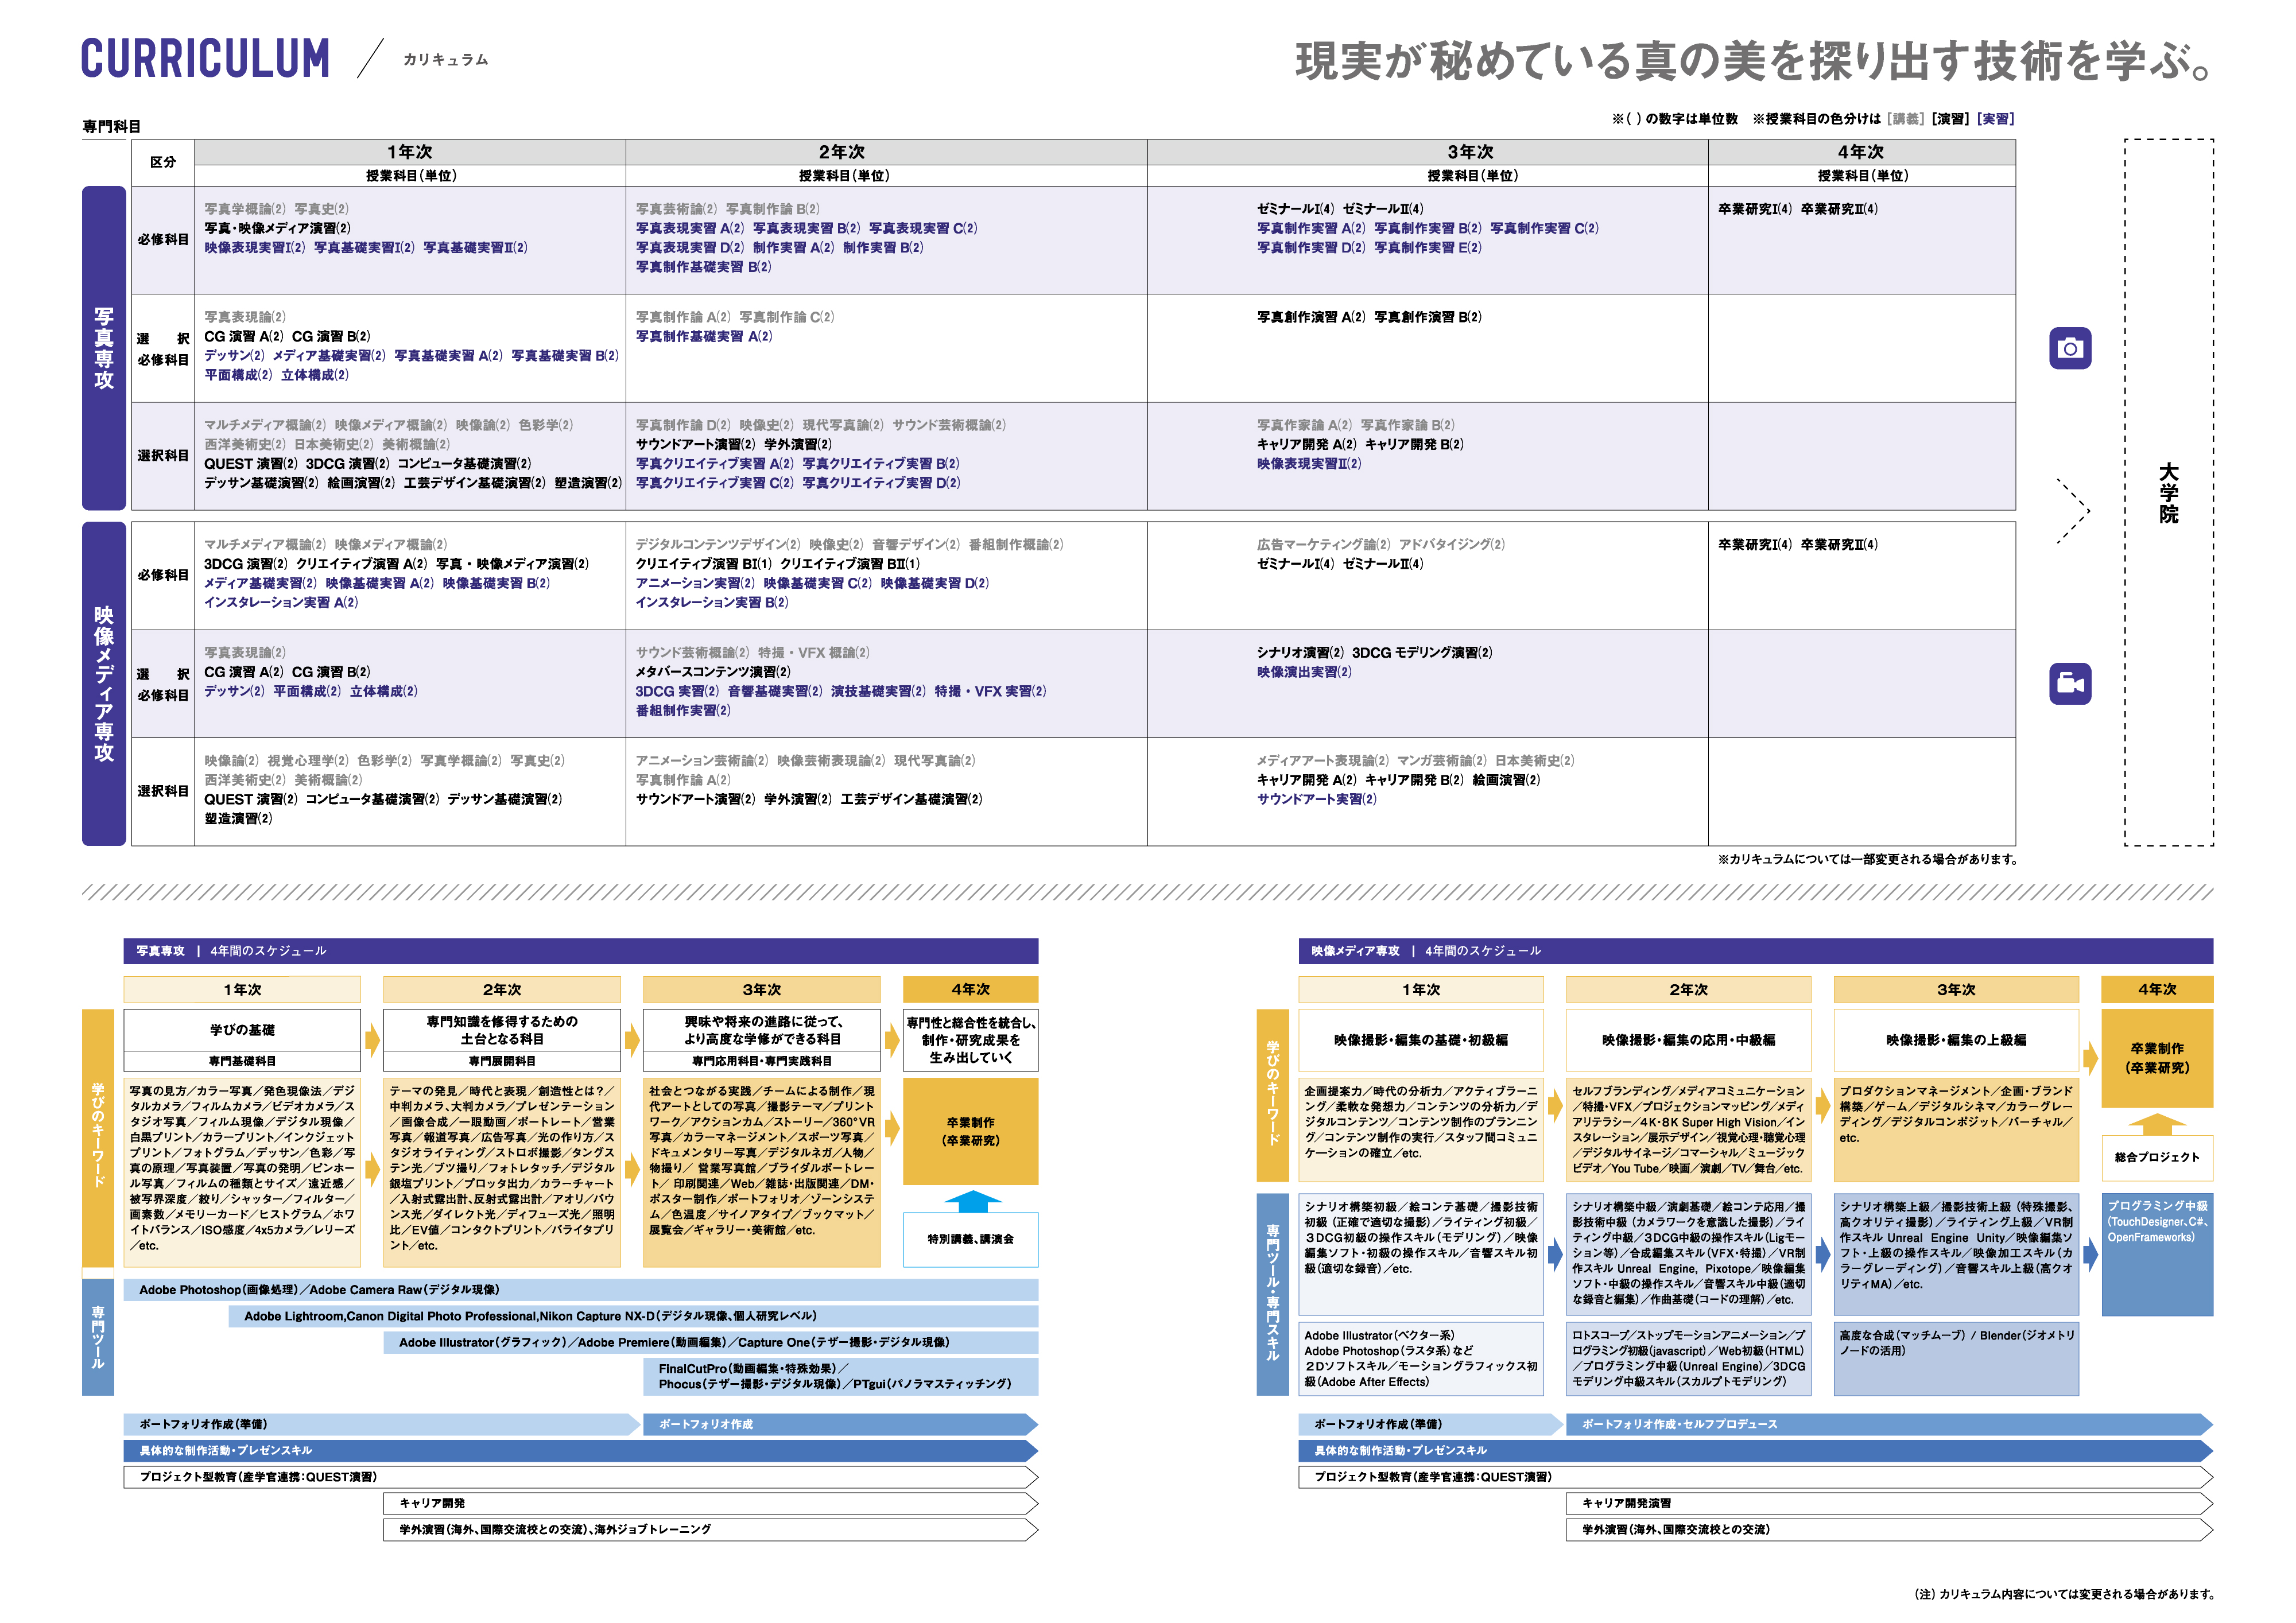Click the dashed 大学院 box
Image resolution: width=2296 pixels, height=1623 pixels.
click(2168, 493)
